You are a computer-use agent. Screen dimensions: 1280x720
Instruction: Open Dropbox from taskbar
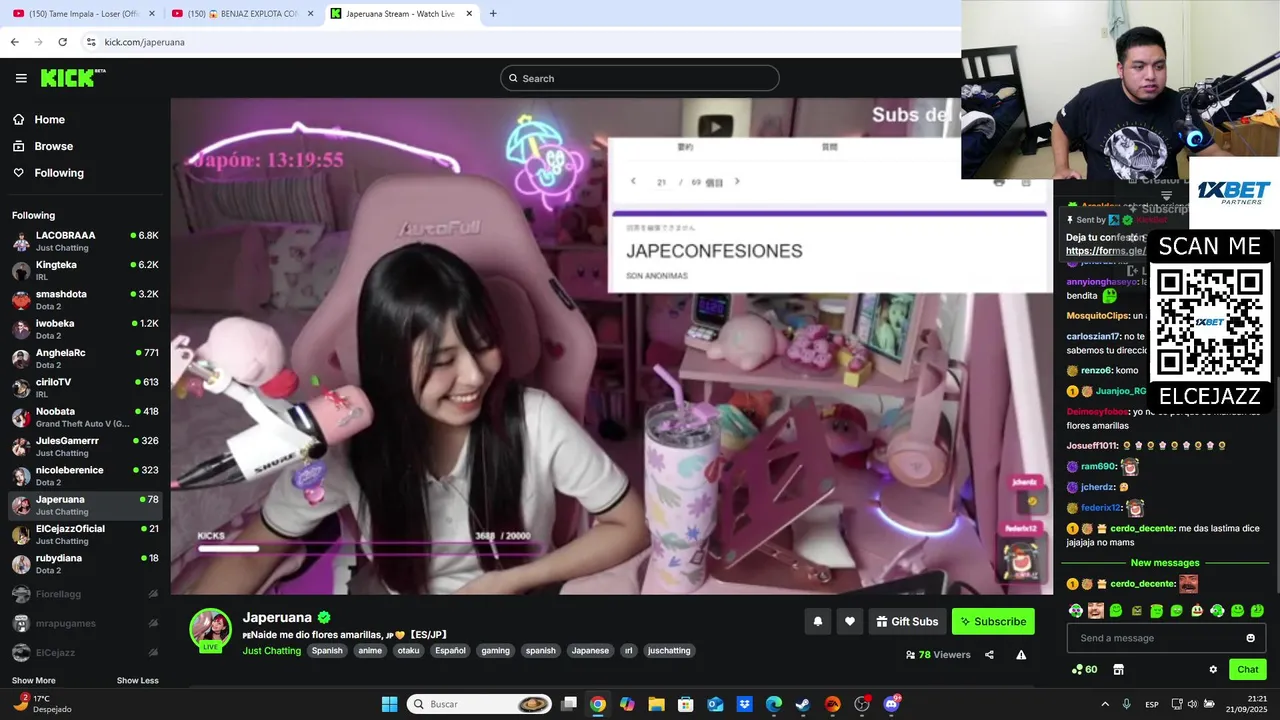pos(744,704)
